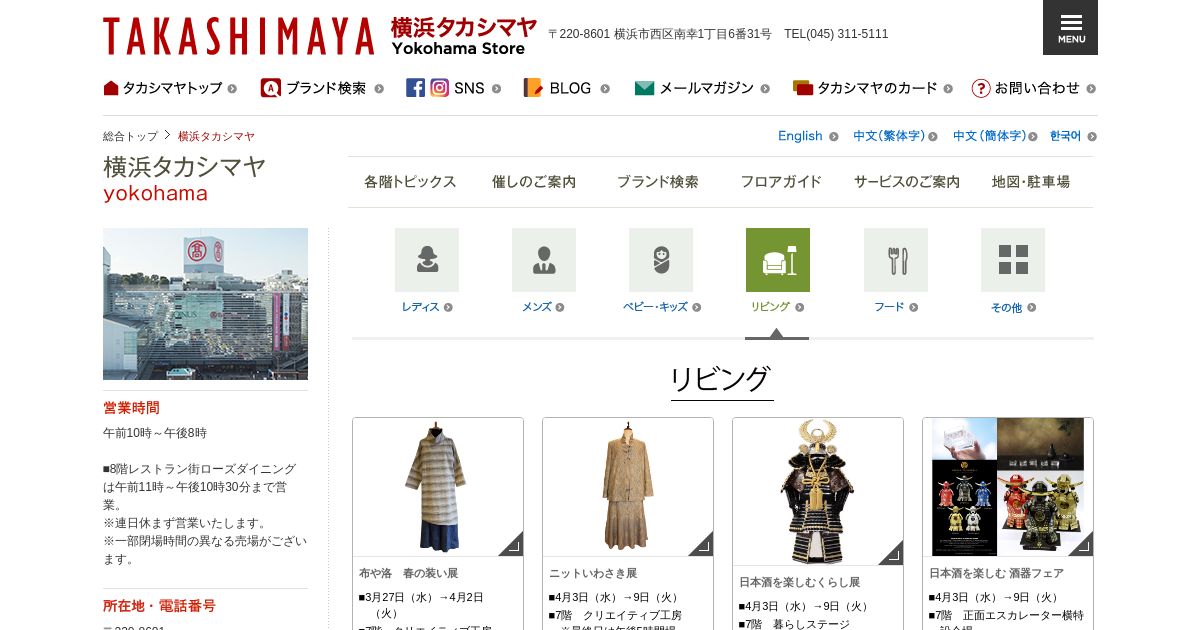Select the Food (フード) fork icon
The width and height of the screenshot is (1200, 630).
(896, 260)
